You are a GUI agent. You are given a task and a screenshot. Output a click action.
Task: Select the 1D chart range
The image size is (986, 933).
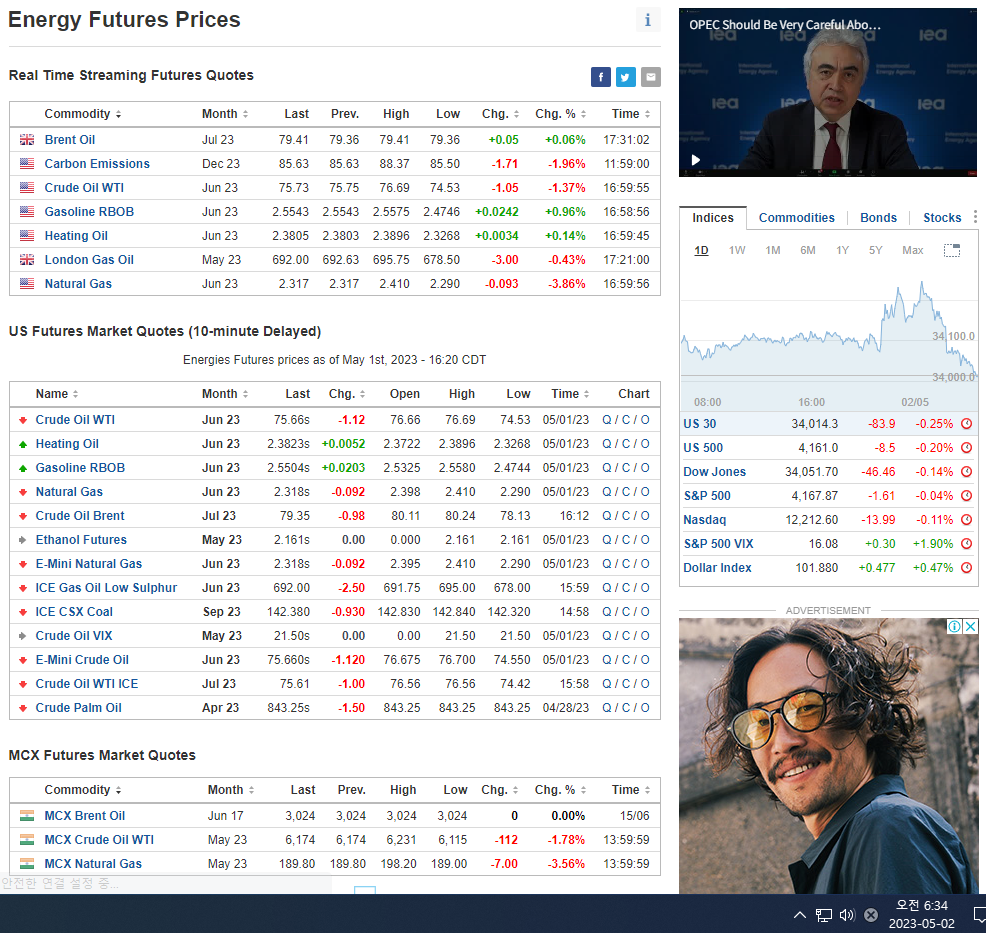coord(701,250)
